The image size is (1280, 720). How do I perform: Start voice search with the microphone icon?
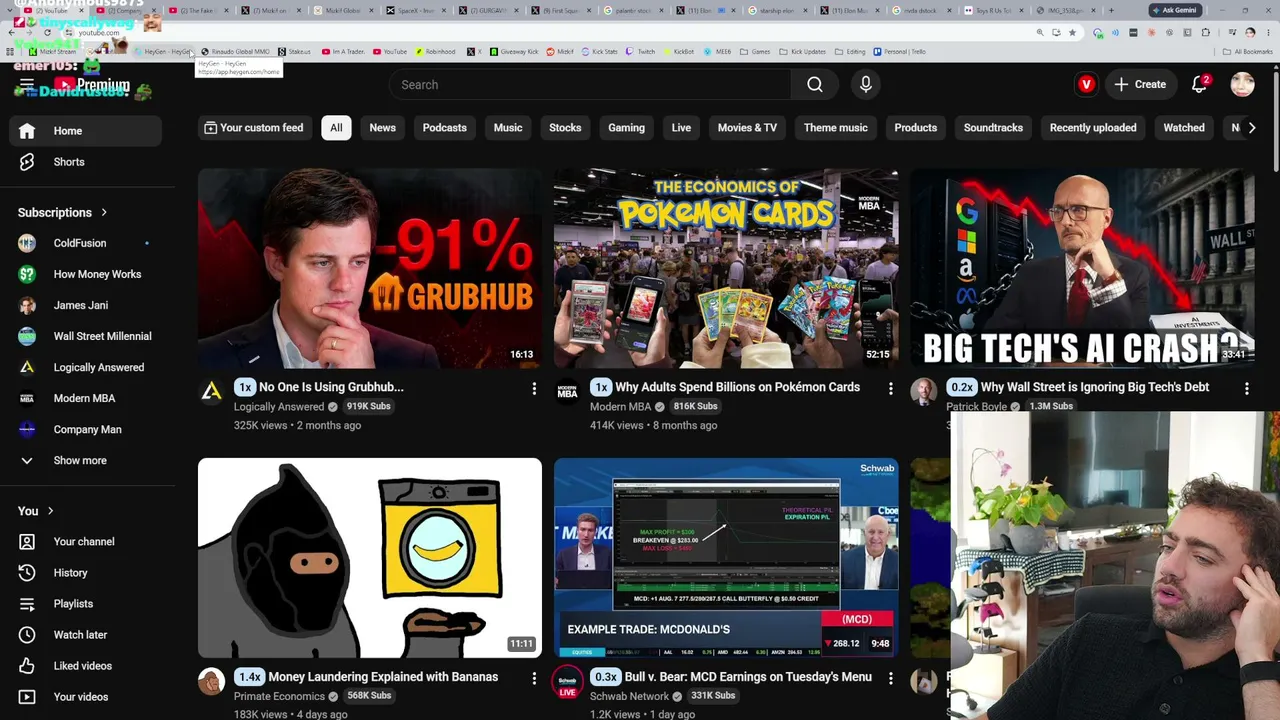pos(866,85)
